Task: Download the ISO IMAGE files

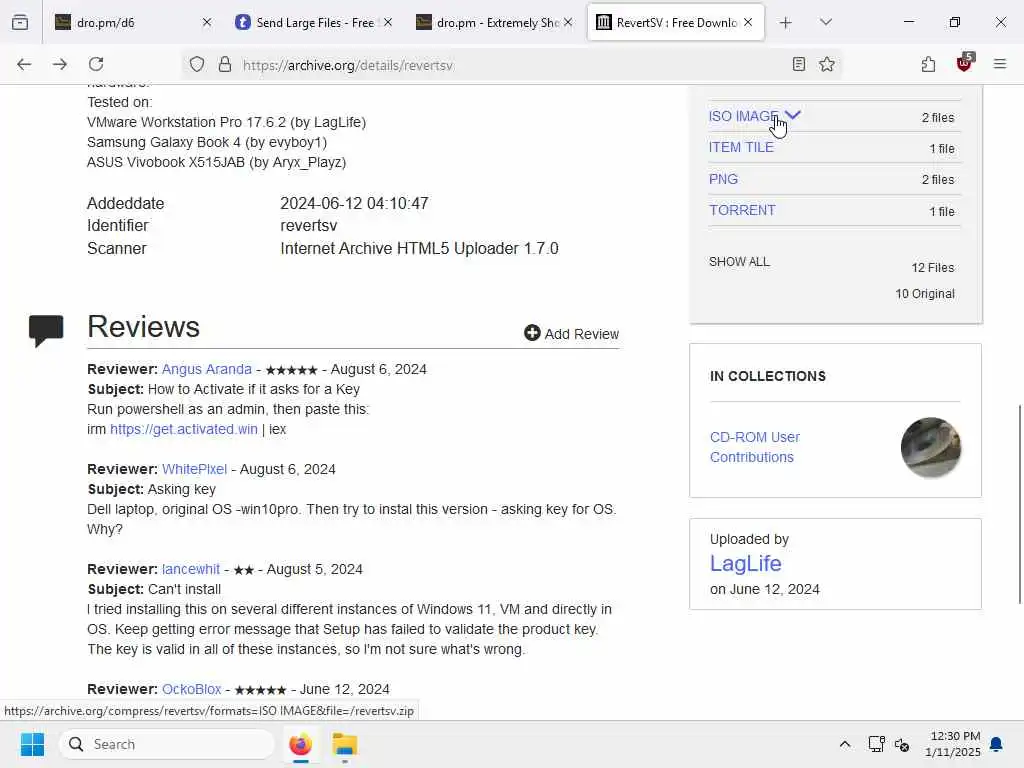Action: [x=743, y=116]
